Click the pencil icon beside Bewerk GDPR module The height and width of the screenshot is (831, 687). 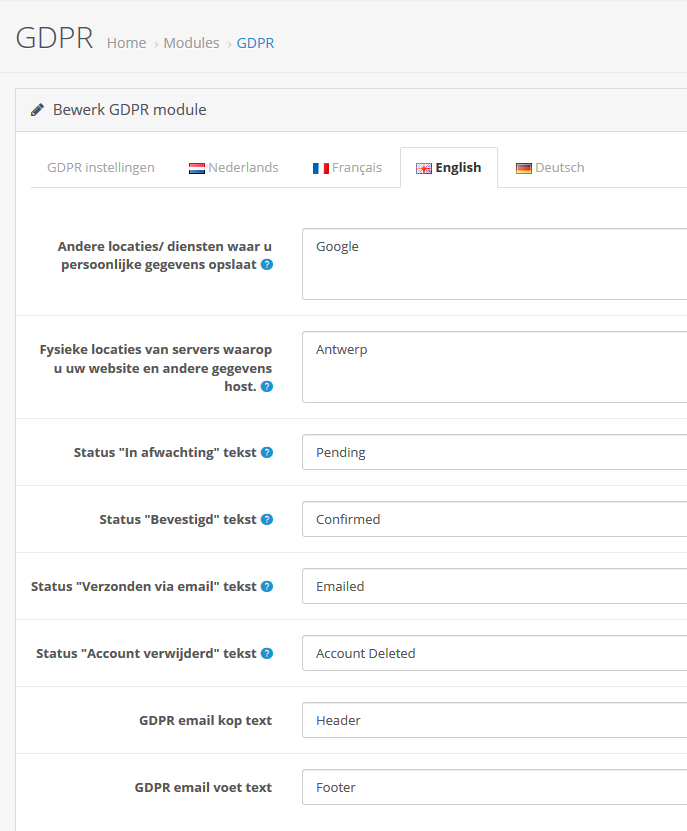point(37,110)
